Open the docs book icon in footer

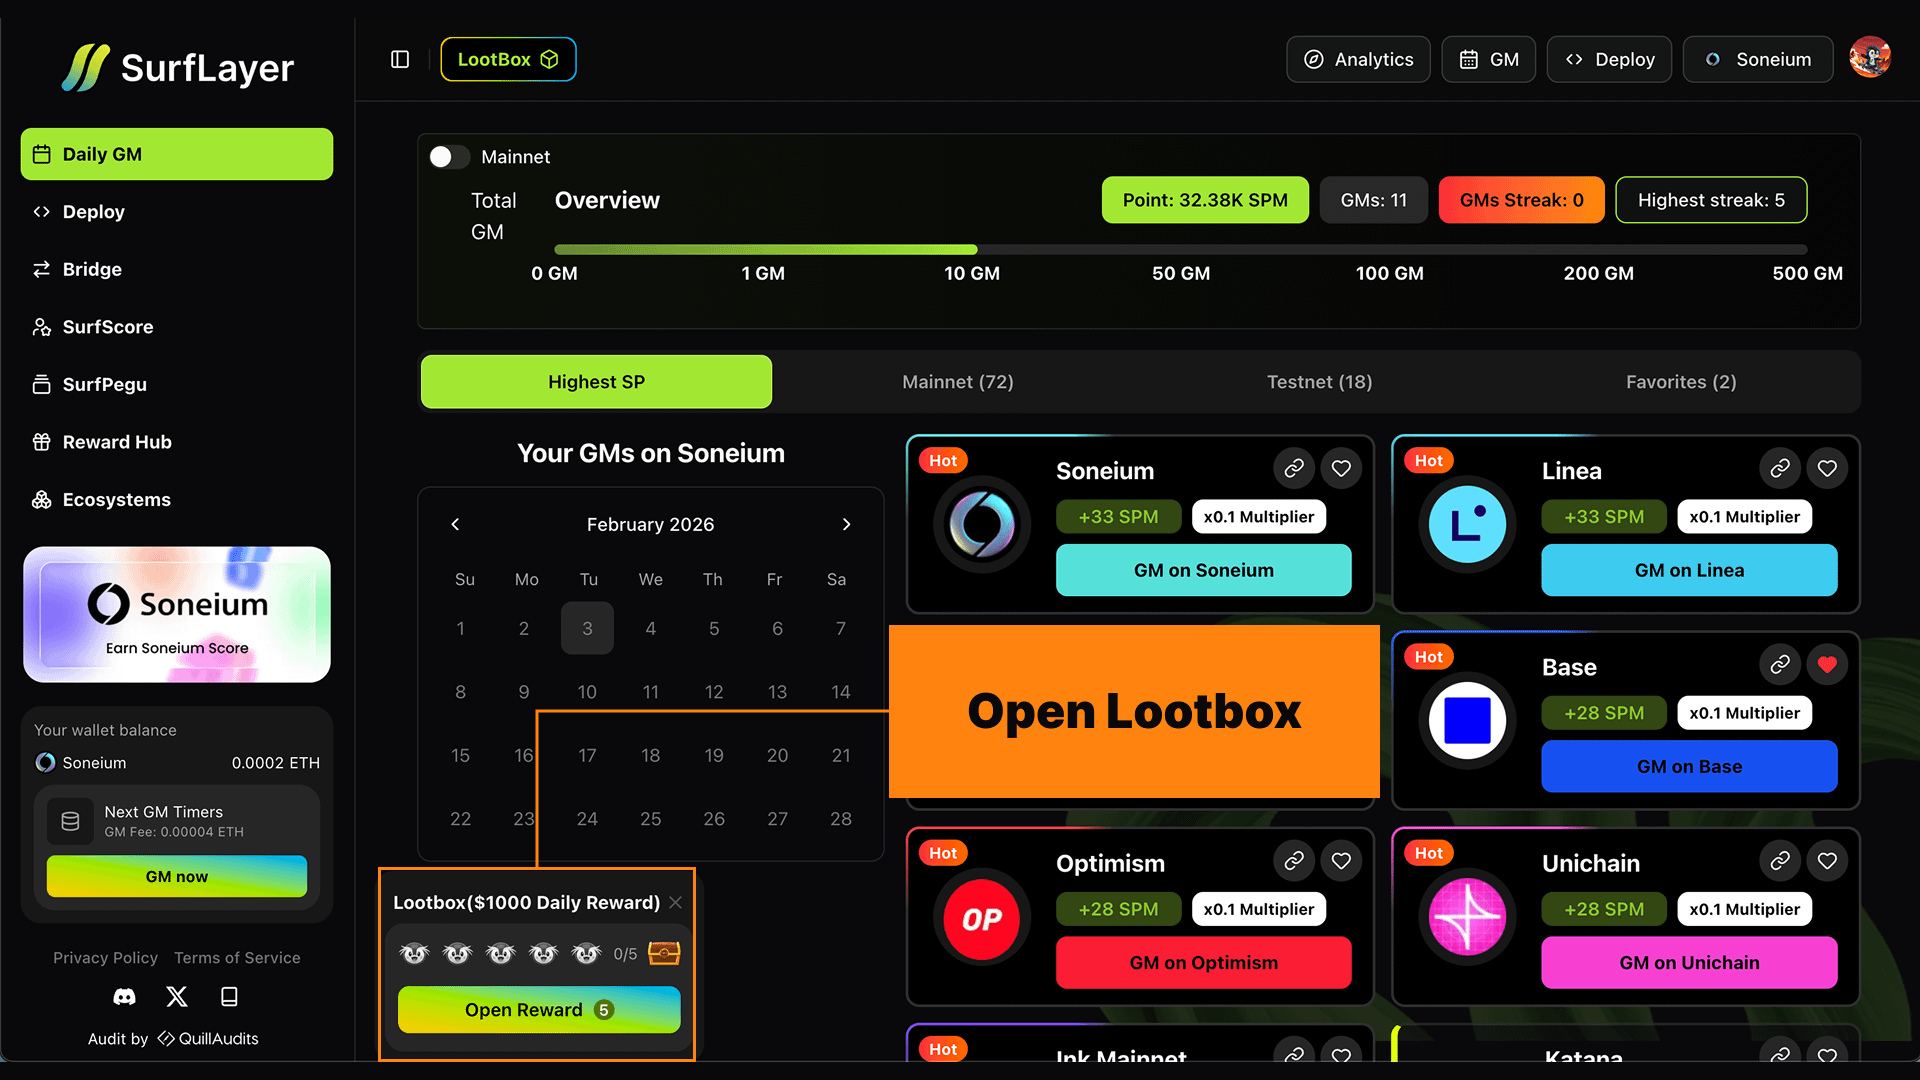point(229,997)
